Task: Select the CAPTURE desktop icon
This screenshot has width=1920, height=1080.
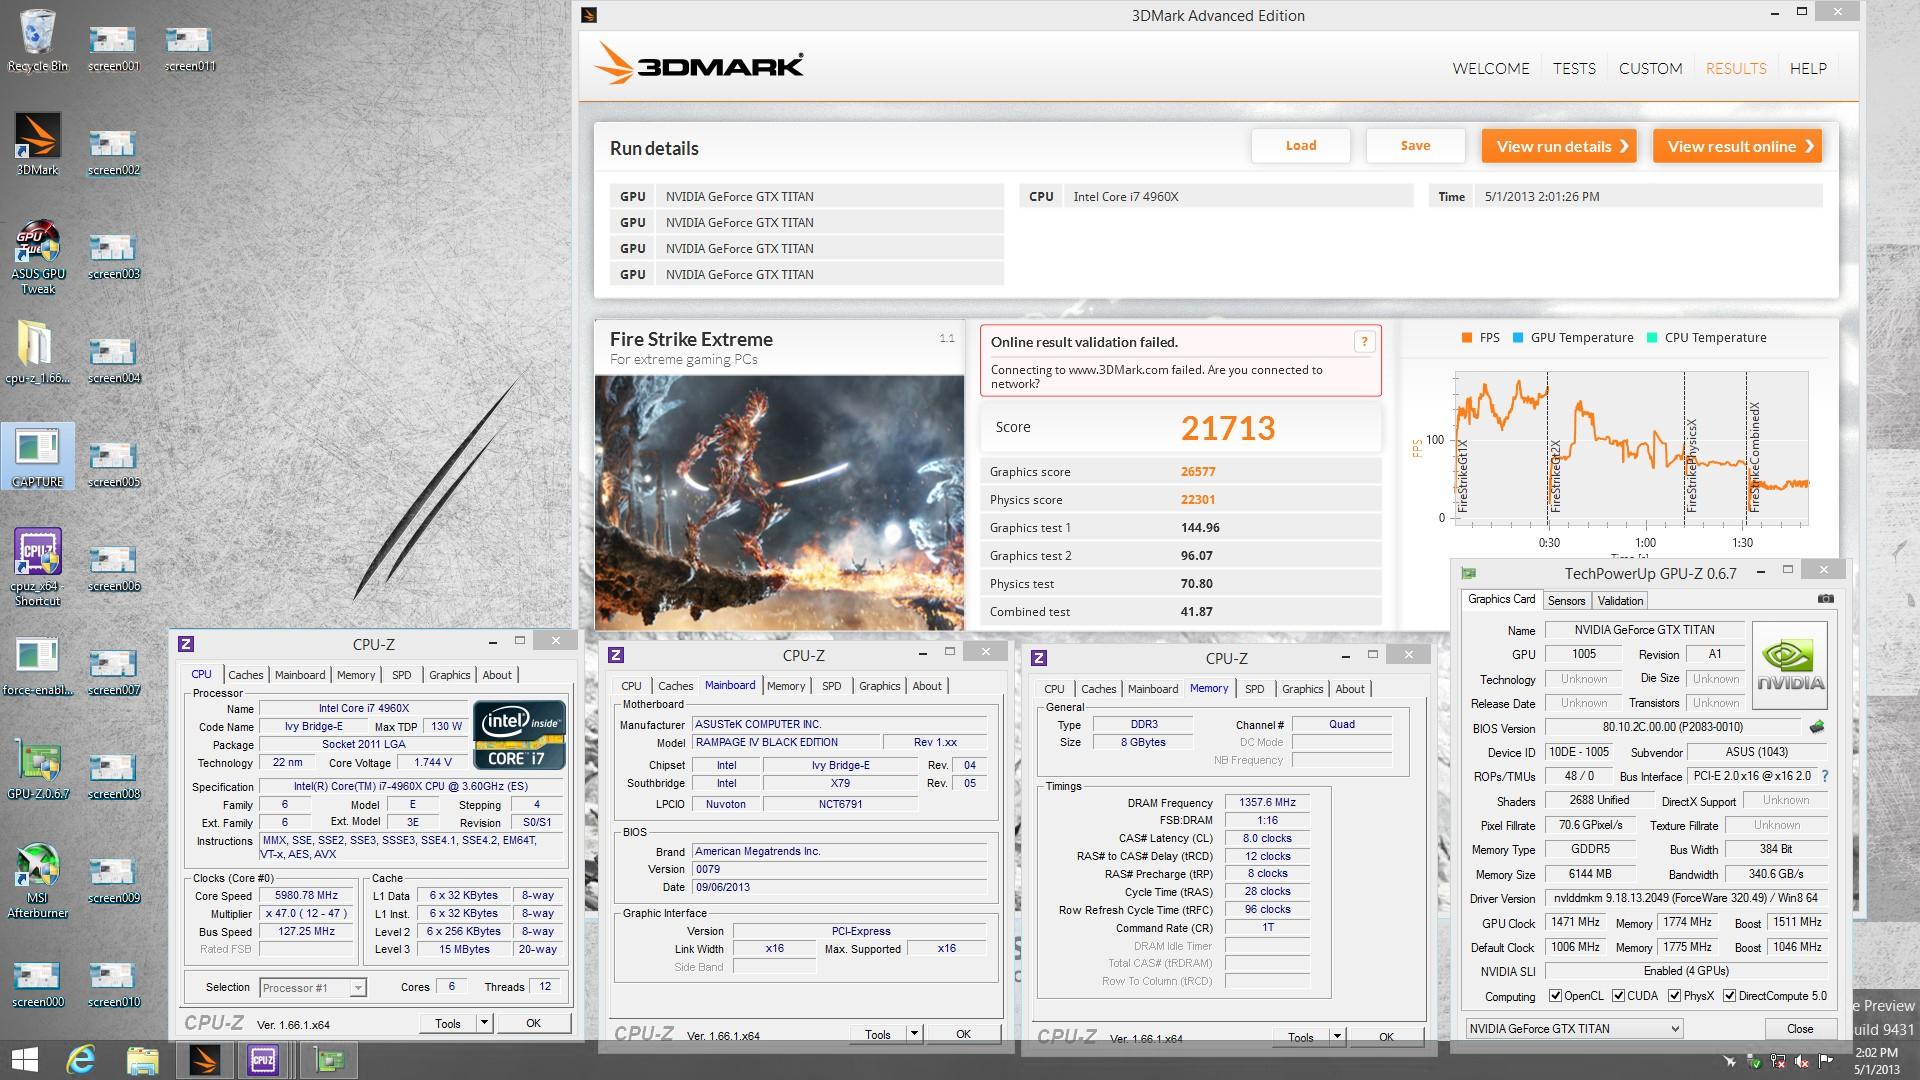Action: click(38, 456)
